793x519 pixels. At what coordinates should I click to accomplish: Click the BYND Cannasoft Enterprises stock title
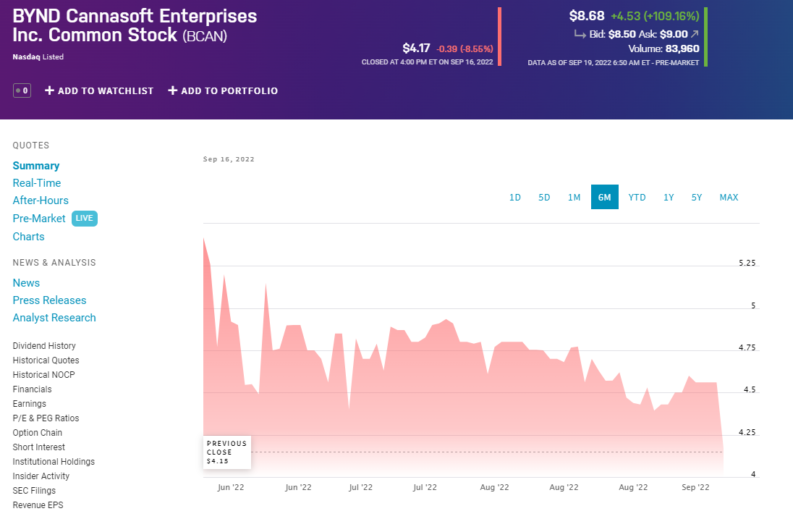pos(135,25)
